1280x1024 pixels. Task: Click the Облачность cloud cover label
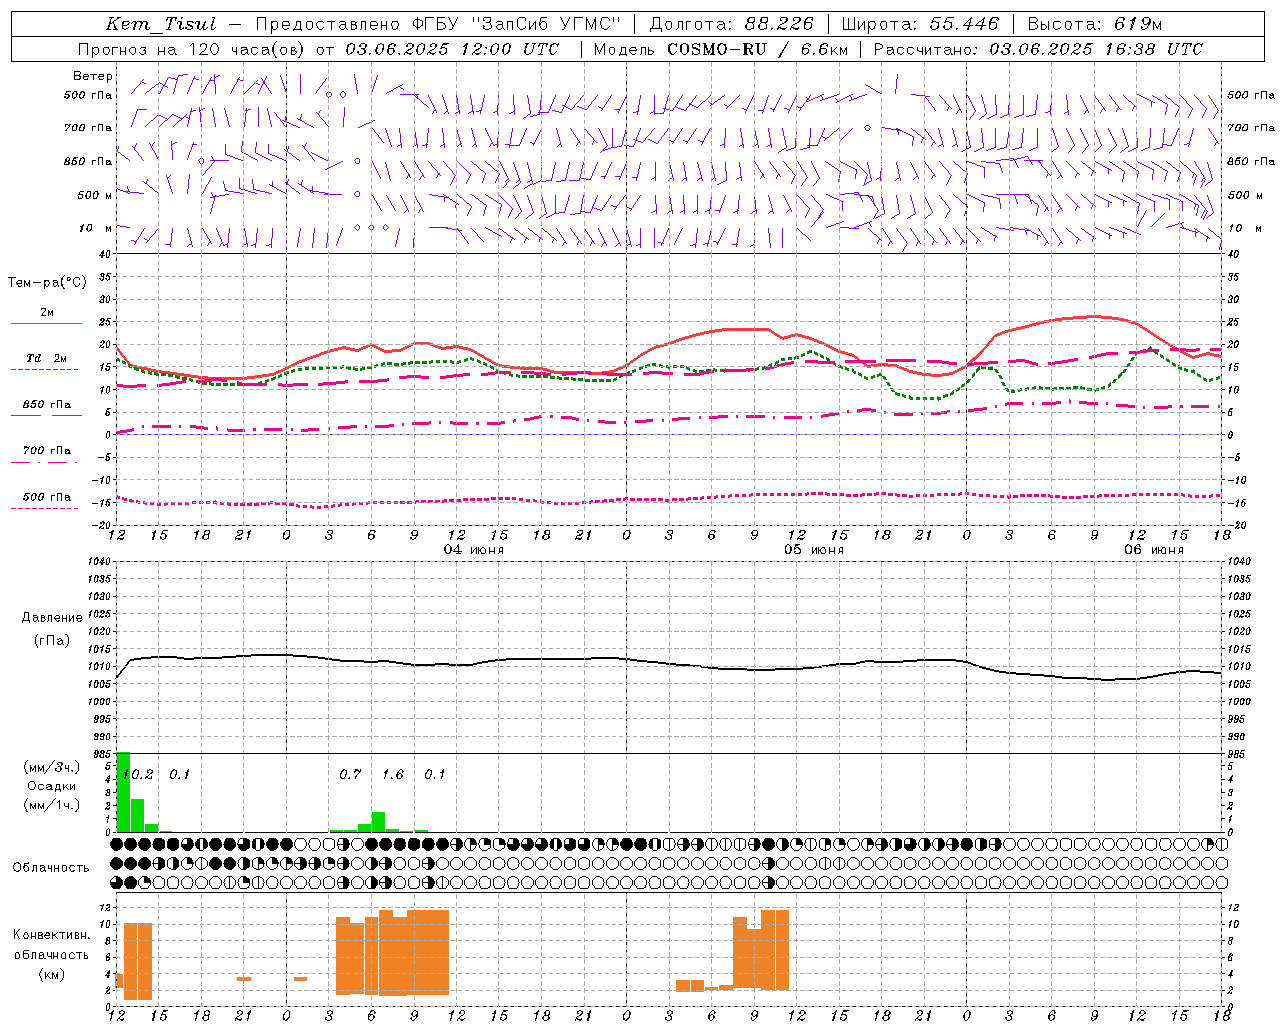click(51, 867)
